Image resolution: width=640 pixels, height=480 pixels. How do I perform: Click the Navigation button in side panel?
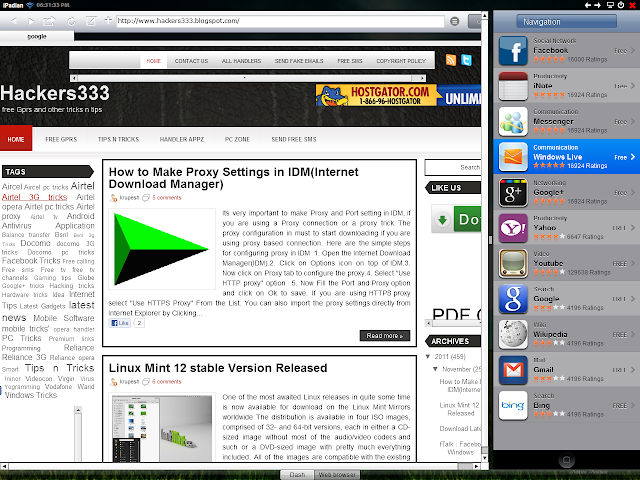coord(566,22)
